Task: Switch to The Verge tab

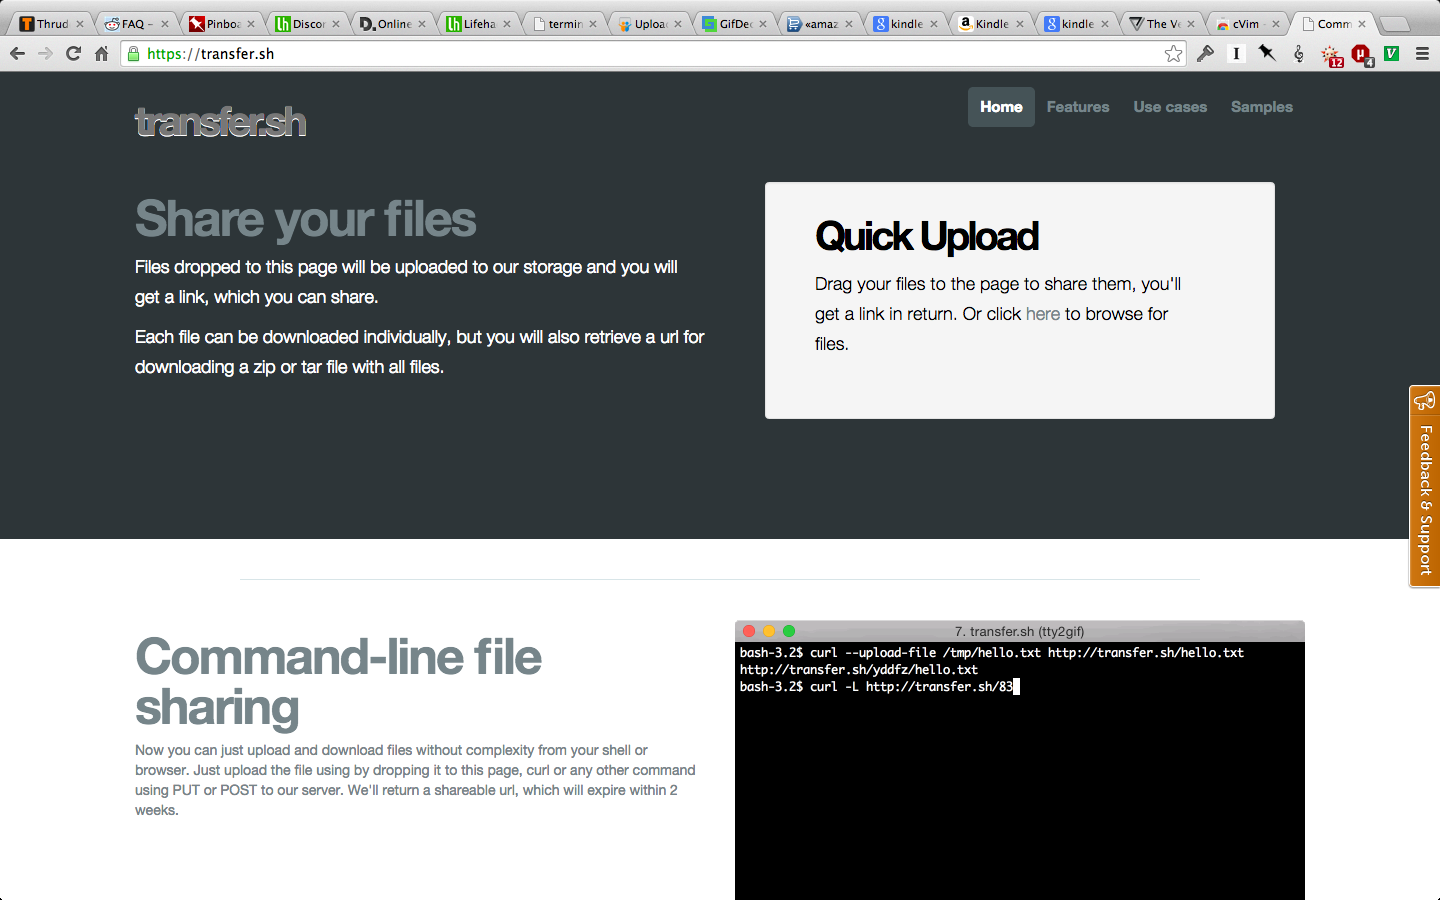Action: [x=1160, y=24]
